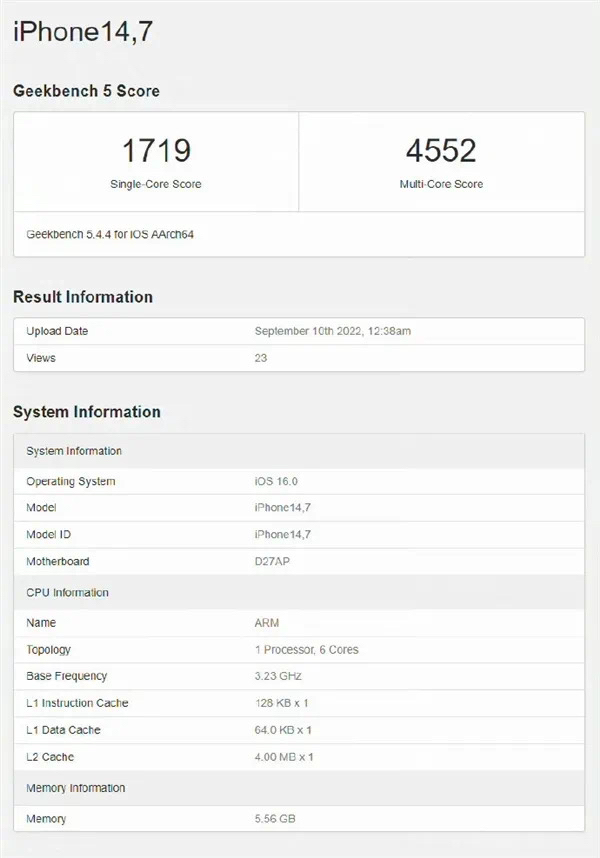Image resolution: width=600 pixels, height=858 pixels.
Task: Click the memory value 5.56 GB
Action: point(275,819)
